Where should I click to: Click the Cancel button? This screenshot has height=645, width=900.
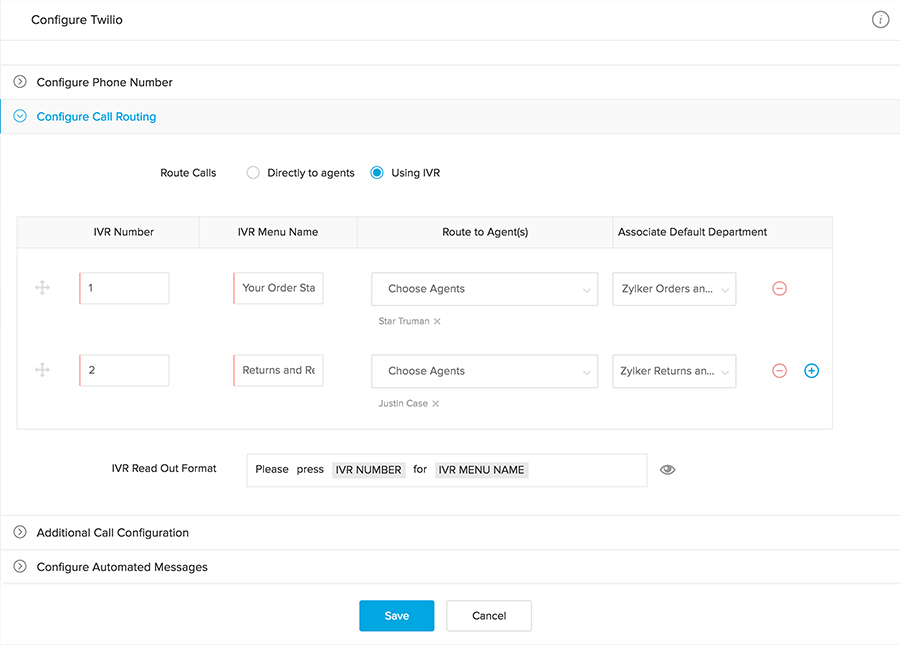coord(489,616)
